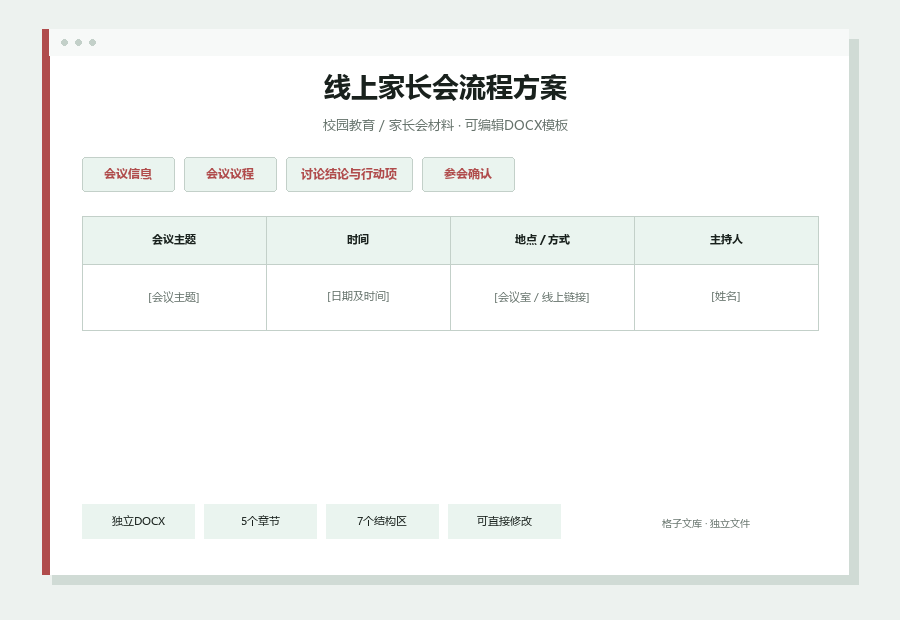Click the middle window control dot
This screenshot has width=900, height=620.
[79, 42]
